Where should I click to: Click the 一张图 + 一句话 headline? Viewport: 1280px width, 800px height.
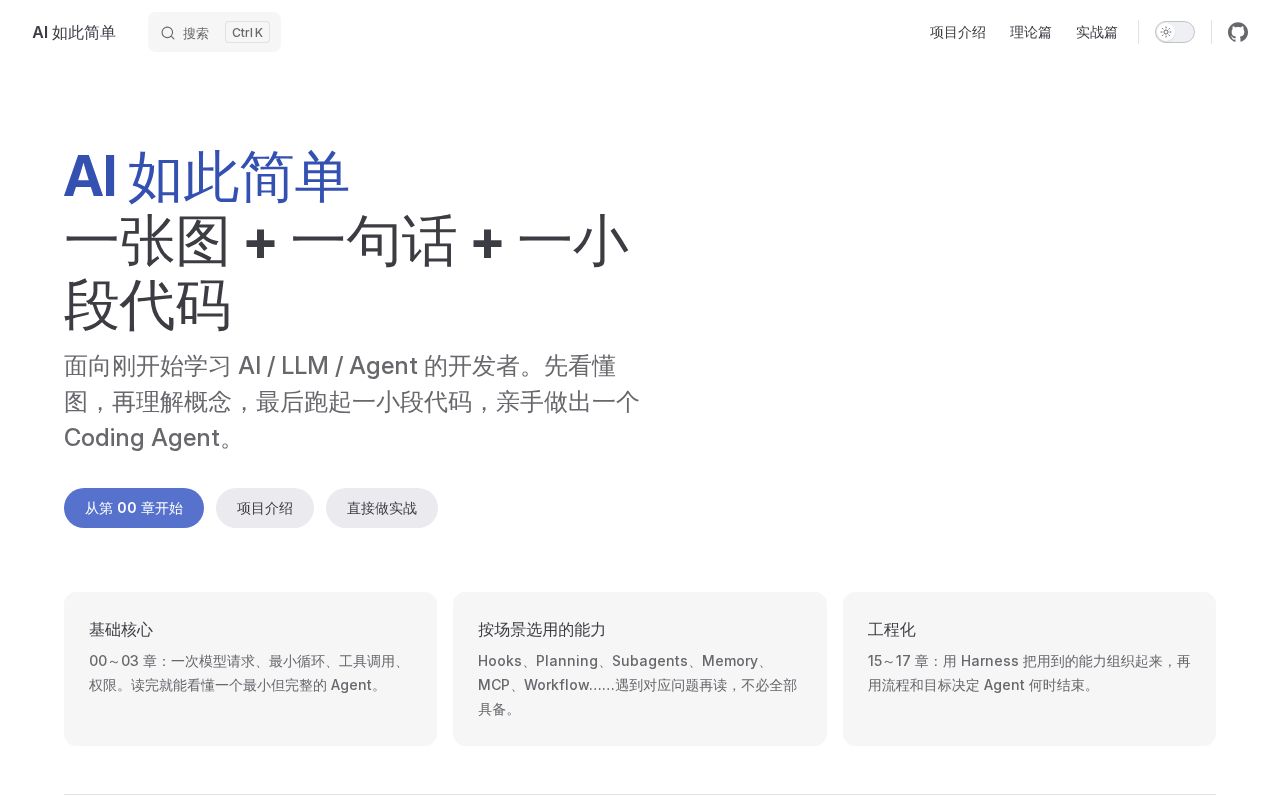coord(347,273)
